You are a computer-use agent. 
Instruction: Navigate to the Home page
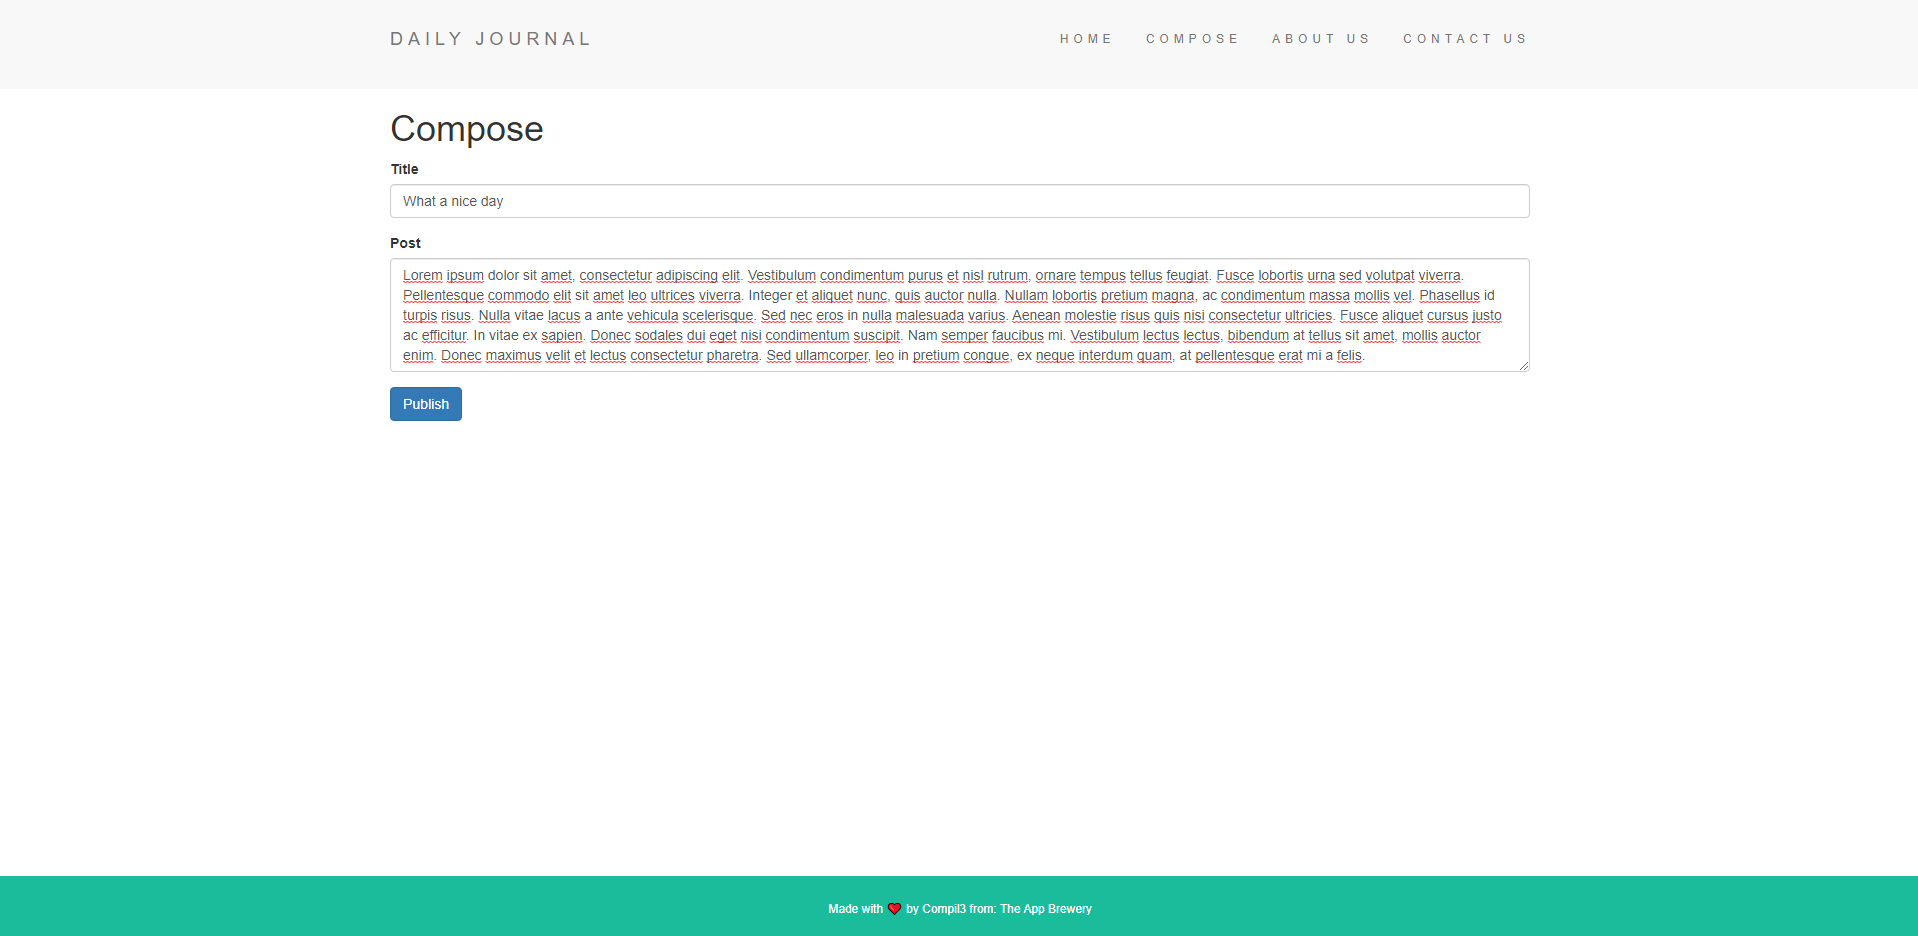click(1086, 39)
